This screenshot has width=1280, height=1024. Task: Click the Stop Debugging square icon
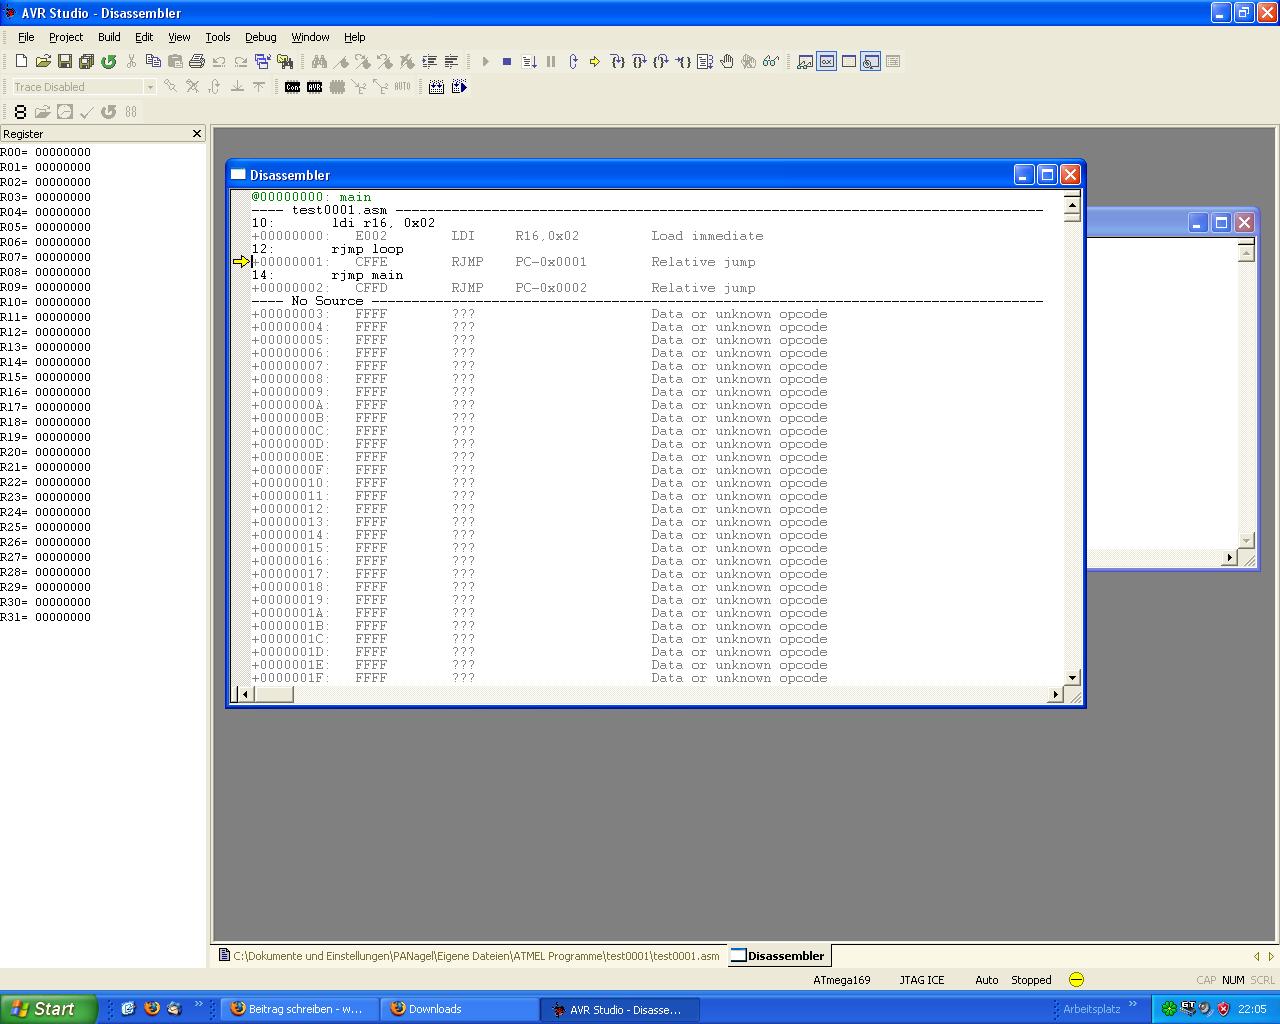tap(507, 62)
